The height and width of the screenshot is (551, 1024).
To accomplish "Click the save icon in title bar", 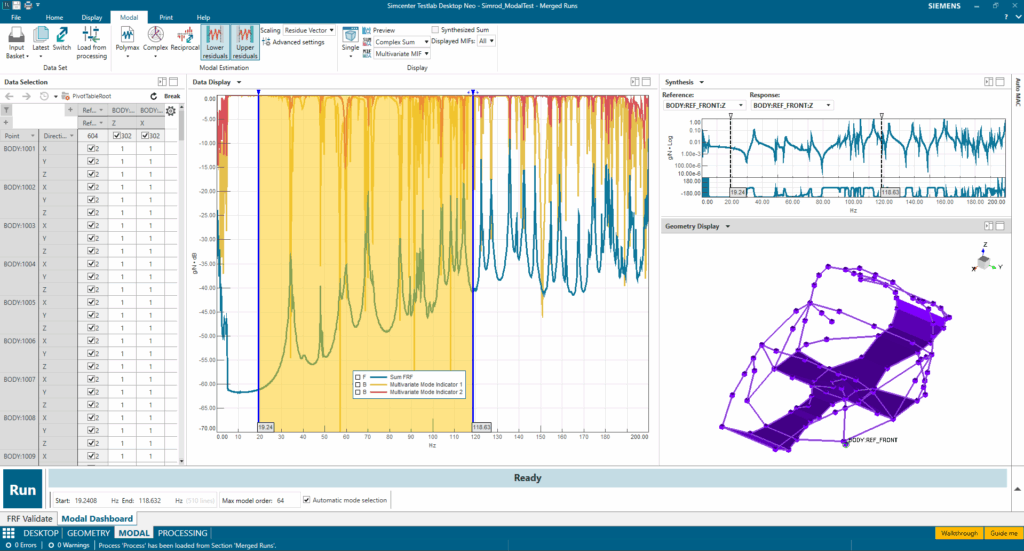I will (16, 5).
